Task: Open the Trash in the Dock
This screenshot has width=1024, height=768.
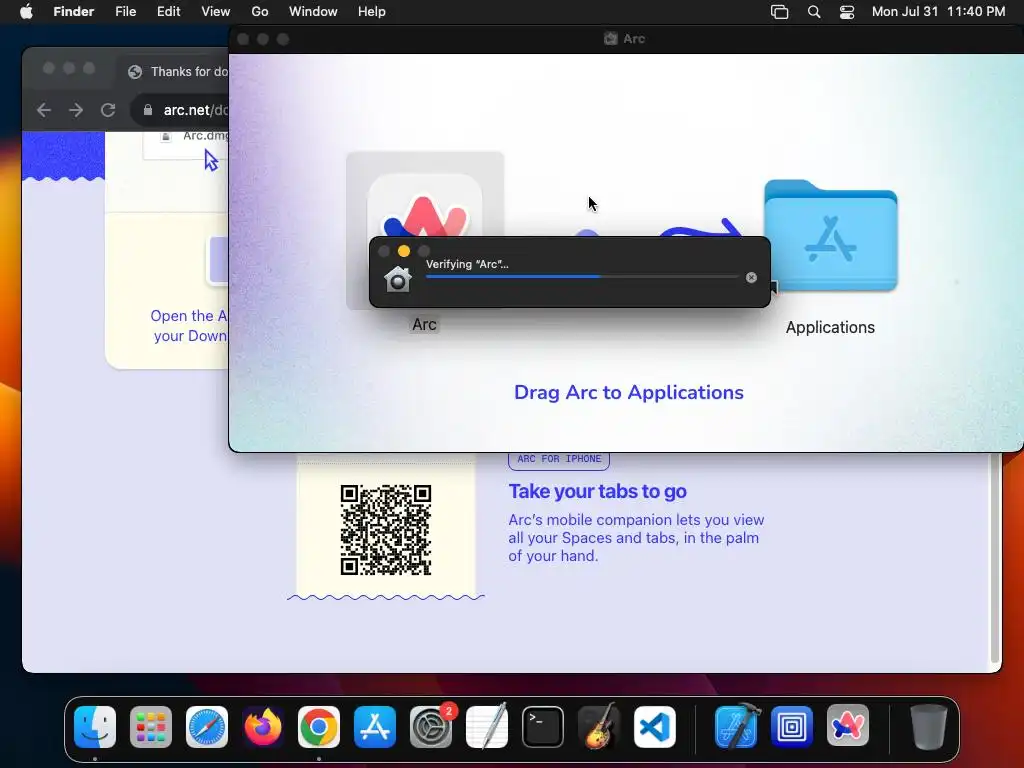Action: click(x=928, y=726)
